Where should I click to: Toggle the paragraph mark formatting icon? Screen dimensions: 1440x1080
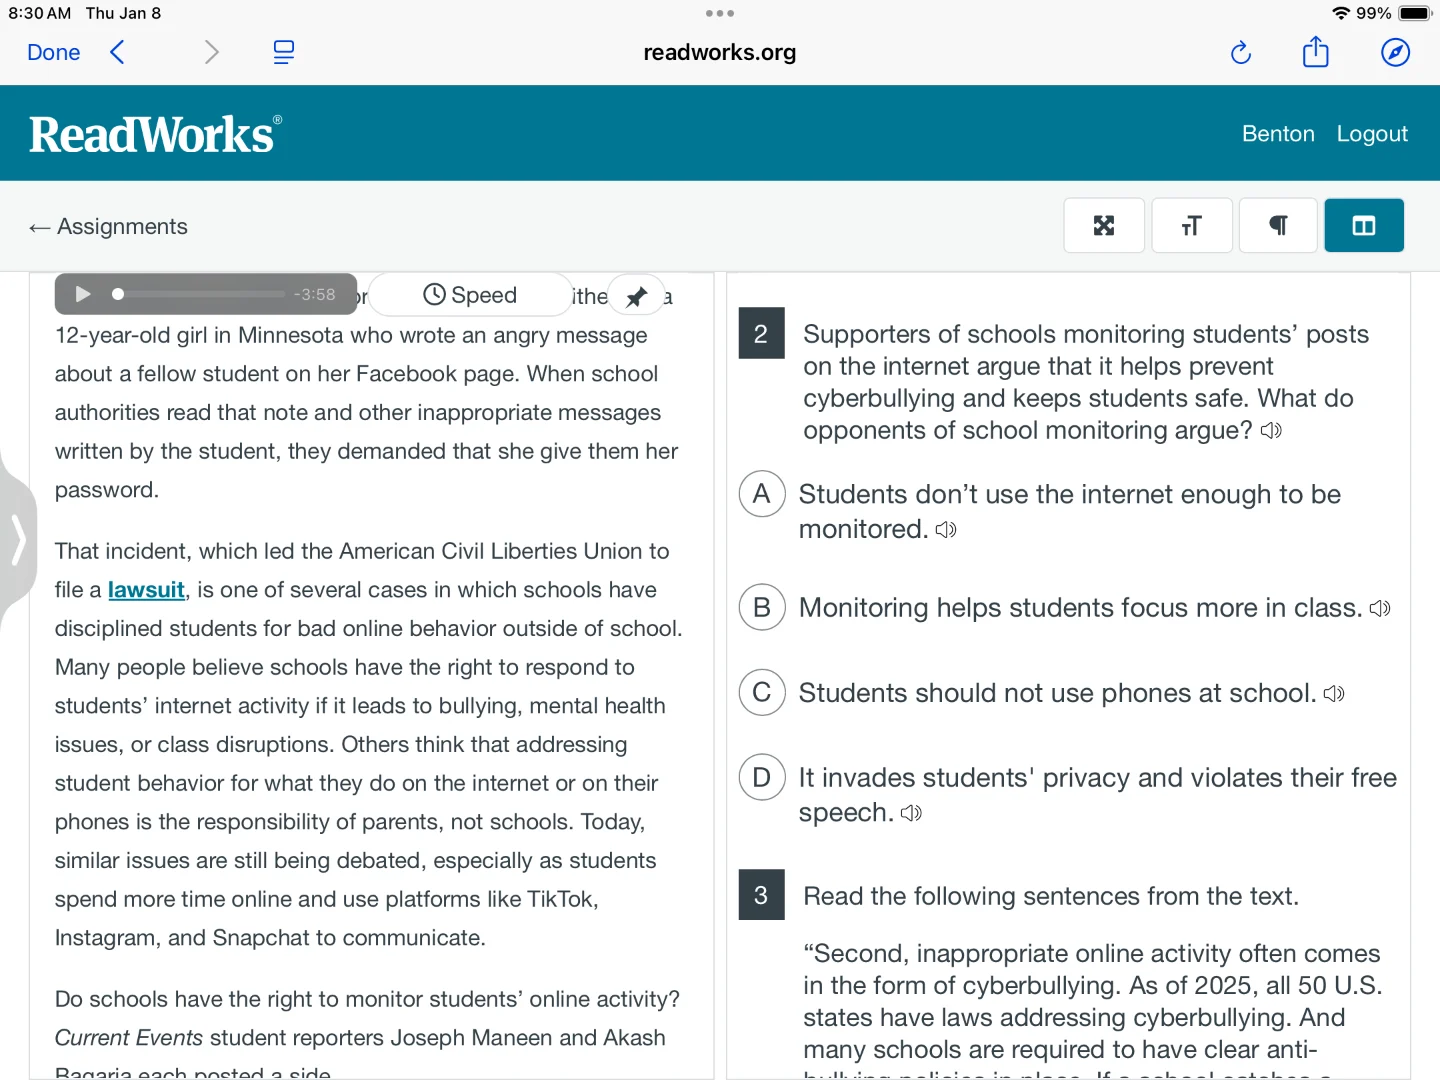(1278, 226)
